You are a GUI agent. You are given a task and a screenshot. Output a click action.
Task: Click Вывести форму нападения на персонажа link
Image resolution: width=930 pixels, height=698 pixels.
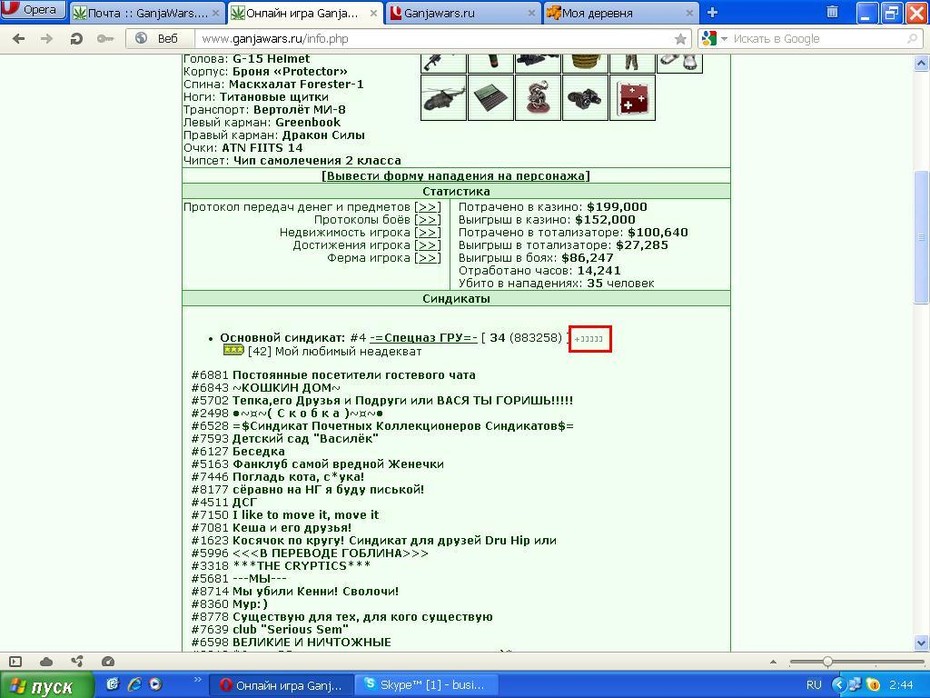click(456, 176)
